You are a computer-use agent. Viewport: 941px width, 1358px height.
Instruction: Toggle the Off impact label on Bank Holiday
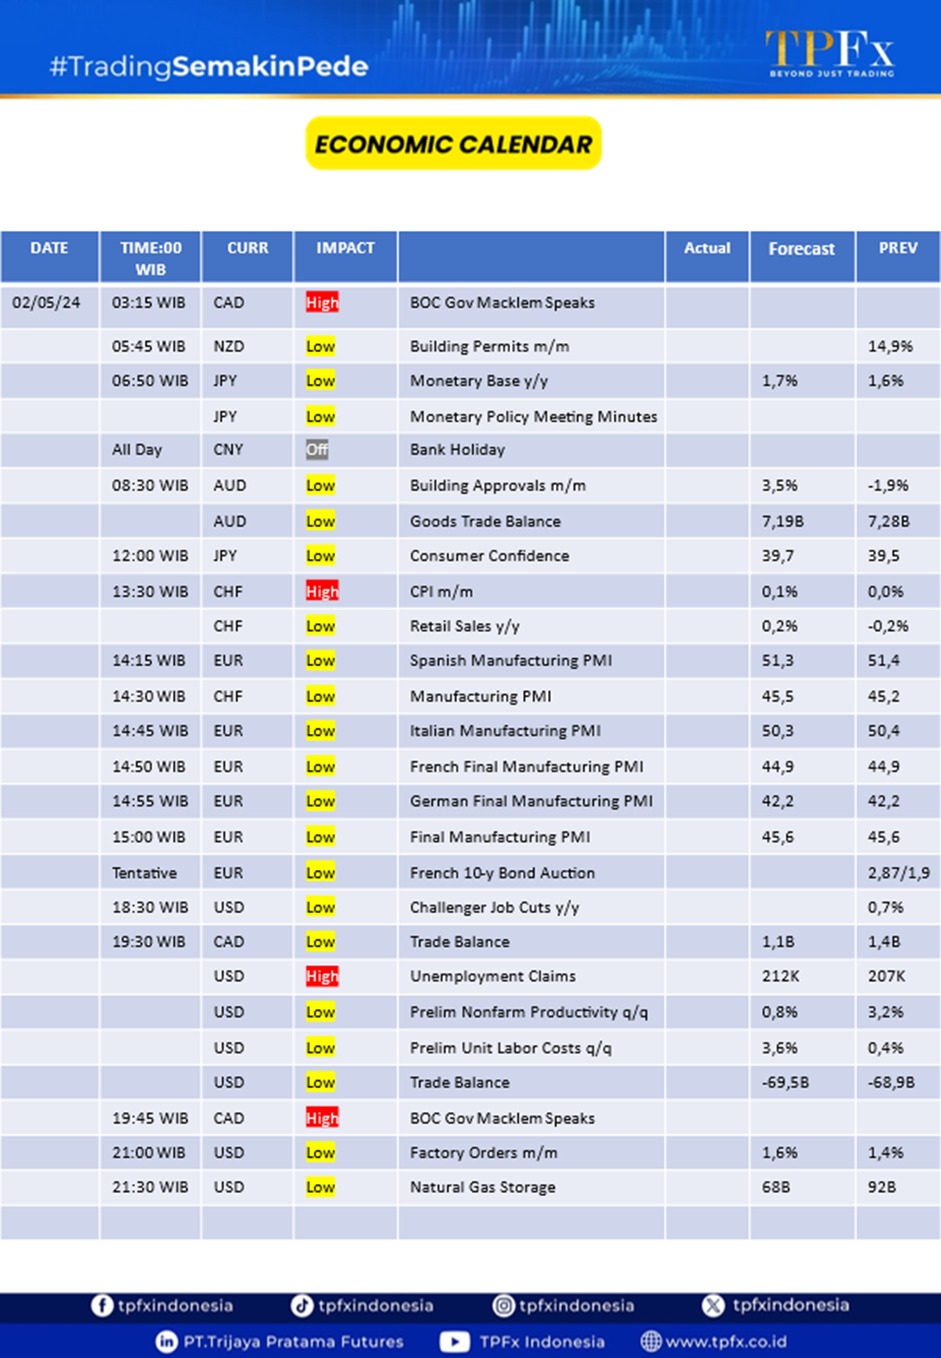pos(319,450)
